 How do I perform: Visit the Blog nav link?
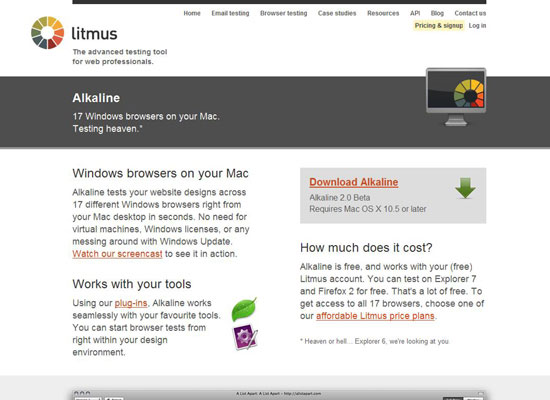pyautogui.click(x=437, y=13)
